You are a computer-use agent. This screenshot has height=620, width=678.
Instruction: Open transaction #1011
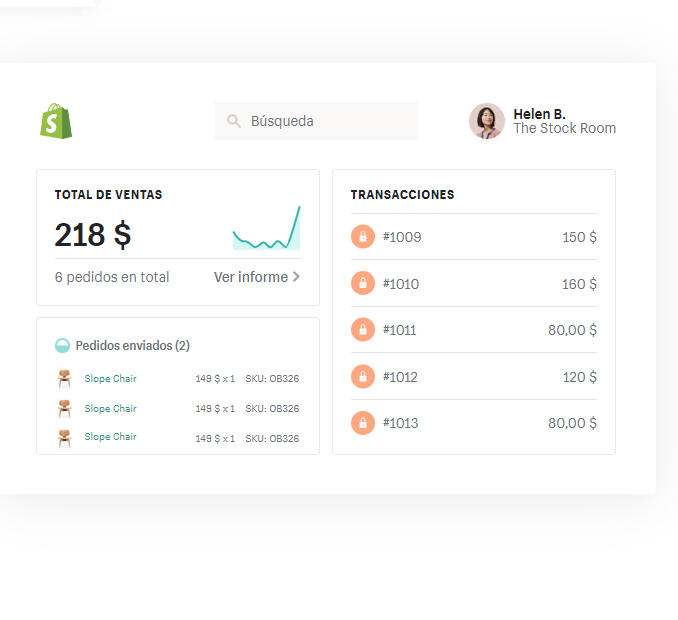coord(474,329)
